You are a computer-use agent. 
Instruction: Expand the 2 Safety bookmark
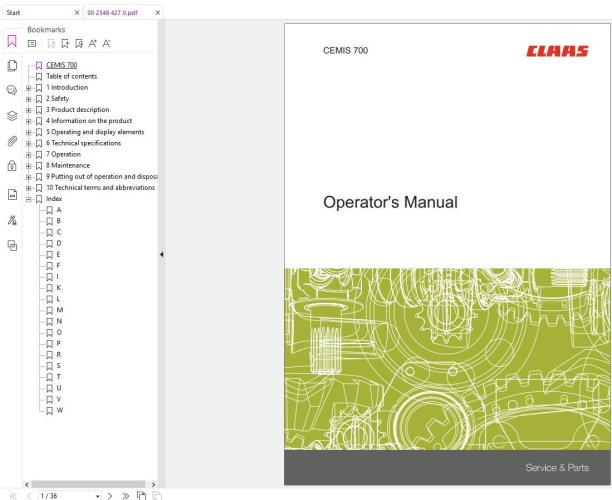click(28, 99)
